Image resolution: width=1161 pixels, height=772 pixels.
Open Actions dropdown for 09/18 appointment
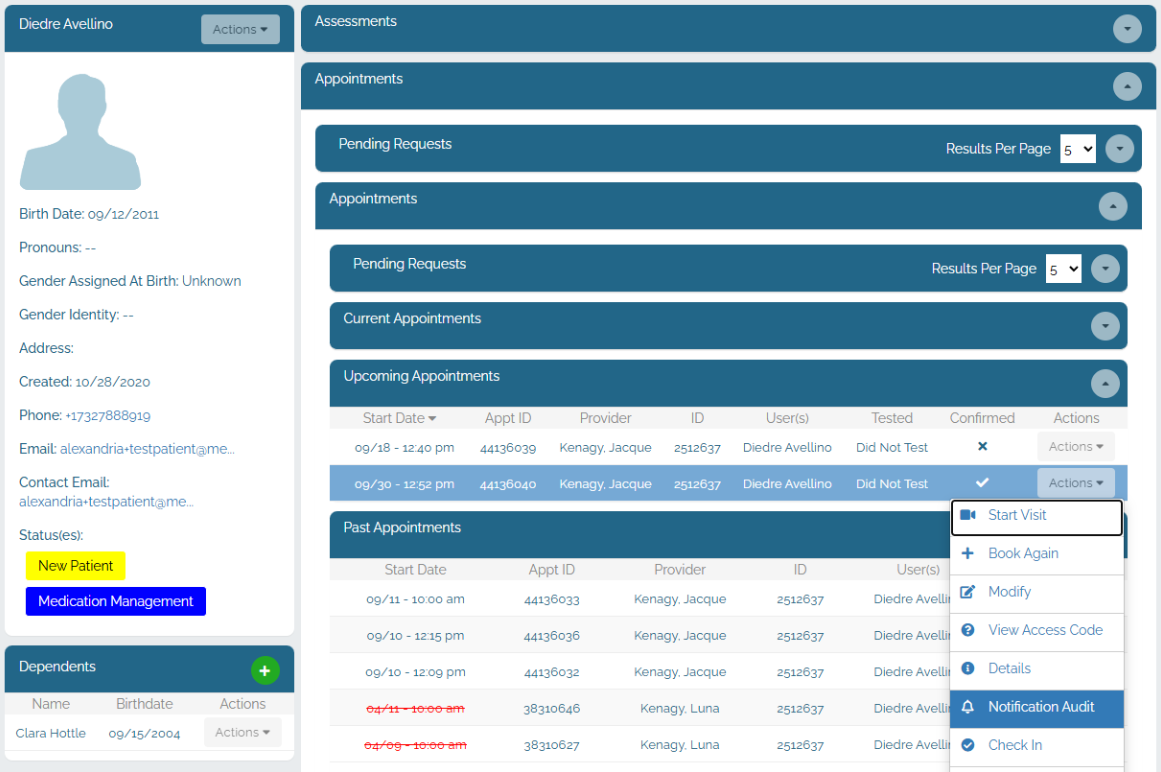1075,446
